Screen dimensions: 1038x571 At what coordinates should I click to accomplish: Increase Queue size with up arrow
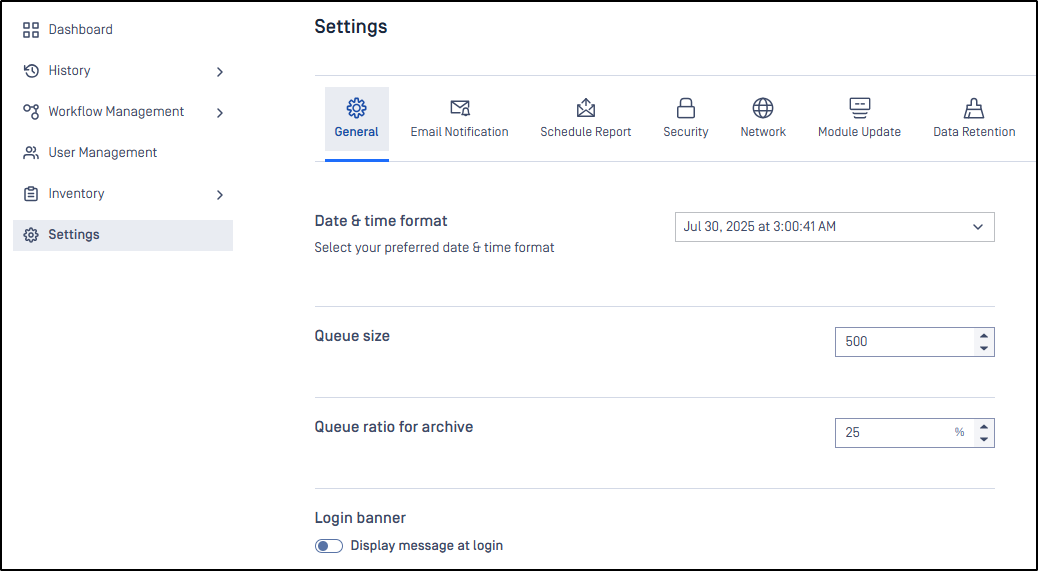tap(984, 335)
